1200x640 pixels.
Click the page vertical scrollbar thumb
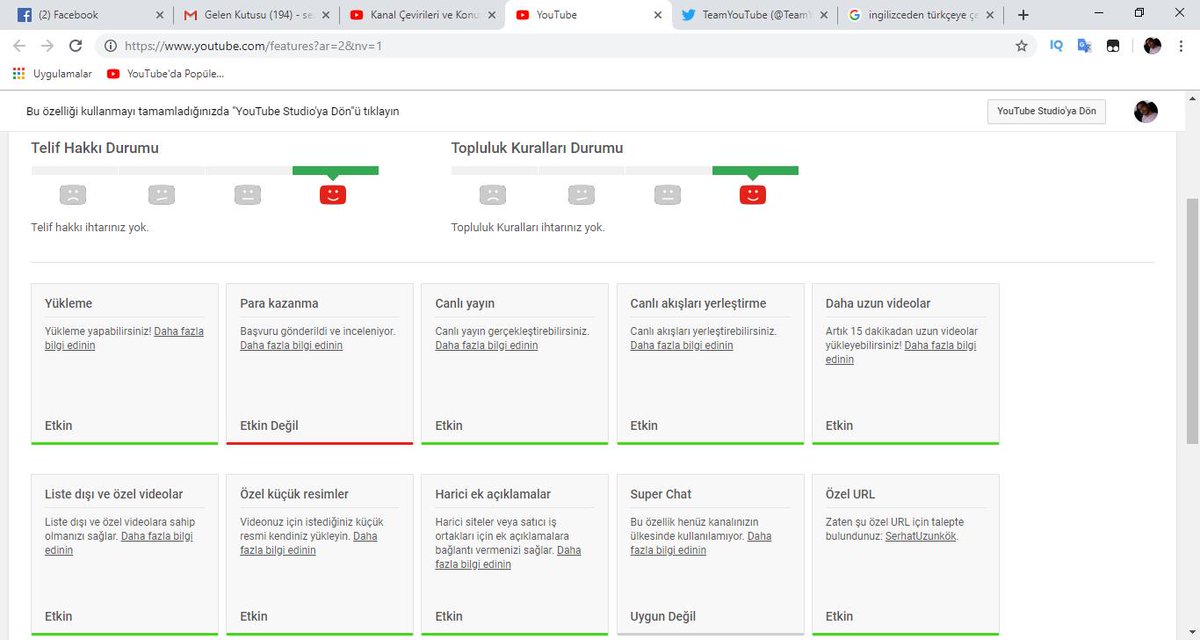pos(1192,320)
